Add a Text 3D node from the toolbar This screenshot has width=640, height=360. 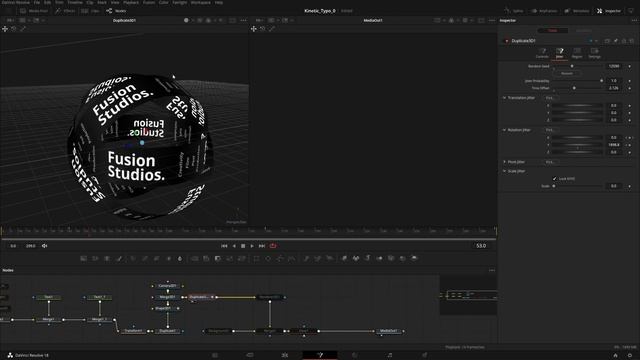point(368,258)
